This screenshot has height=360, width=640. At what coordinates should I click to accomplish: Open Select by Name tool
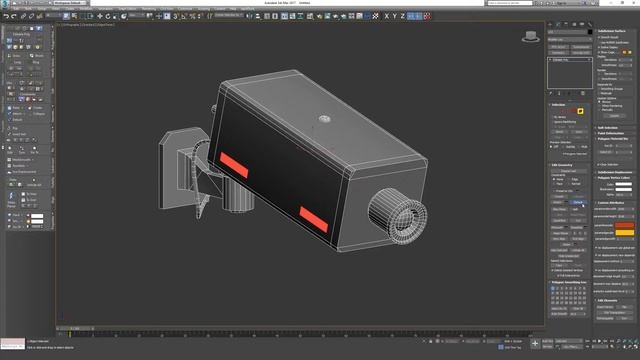75,16
